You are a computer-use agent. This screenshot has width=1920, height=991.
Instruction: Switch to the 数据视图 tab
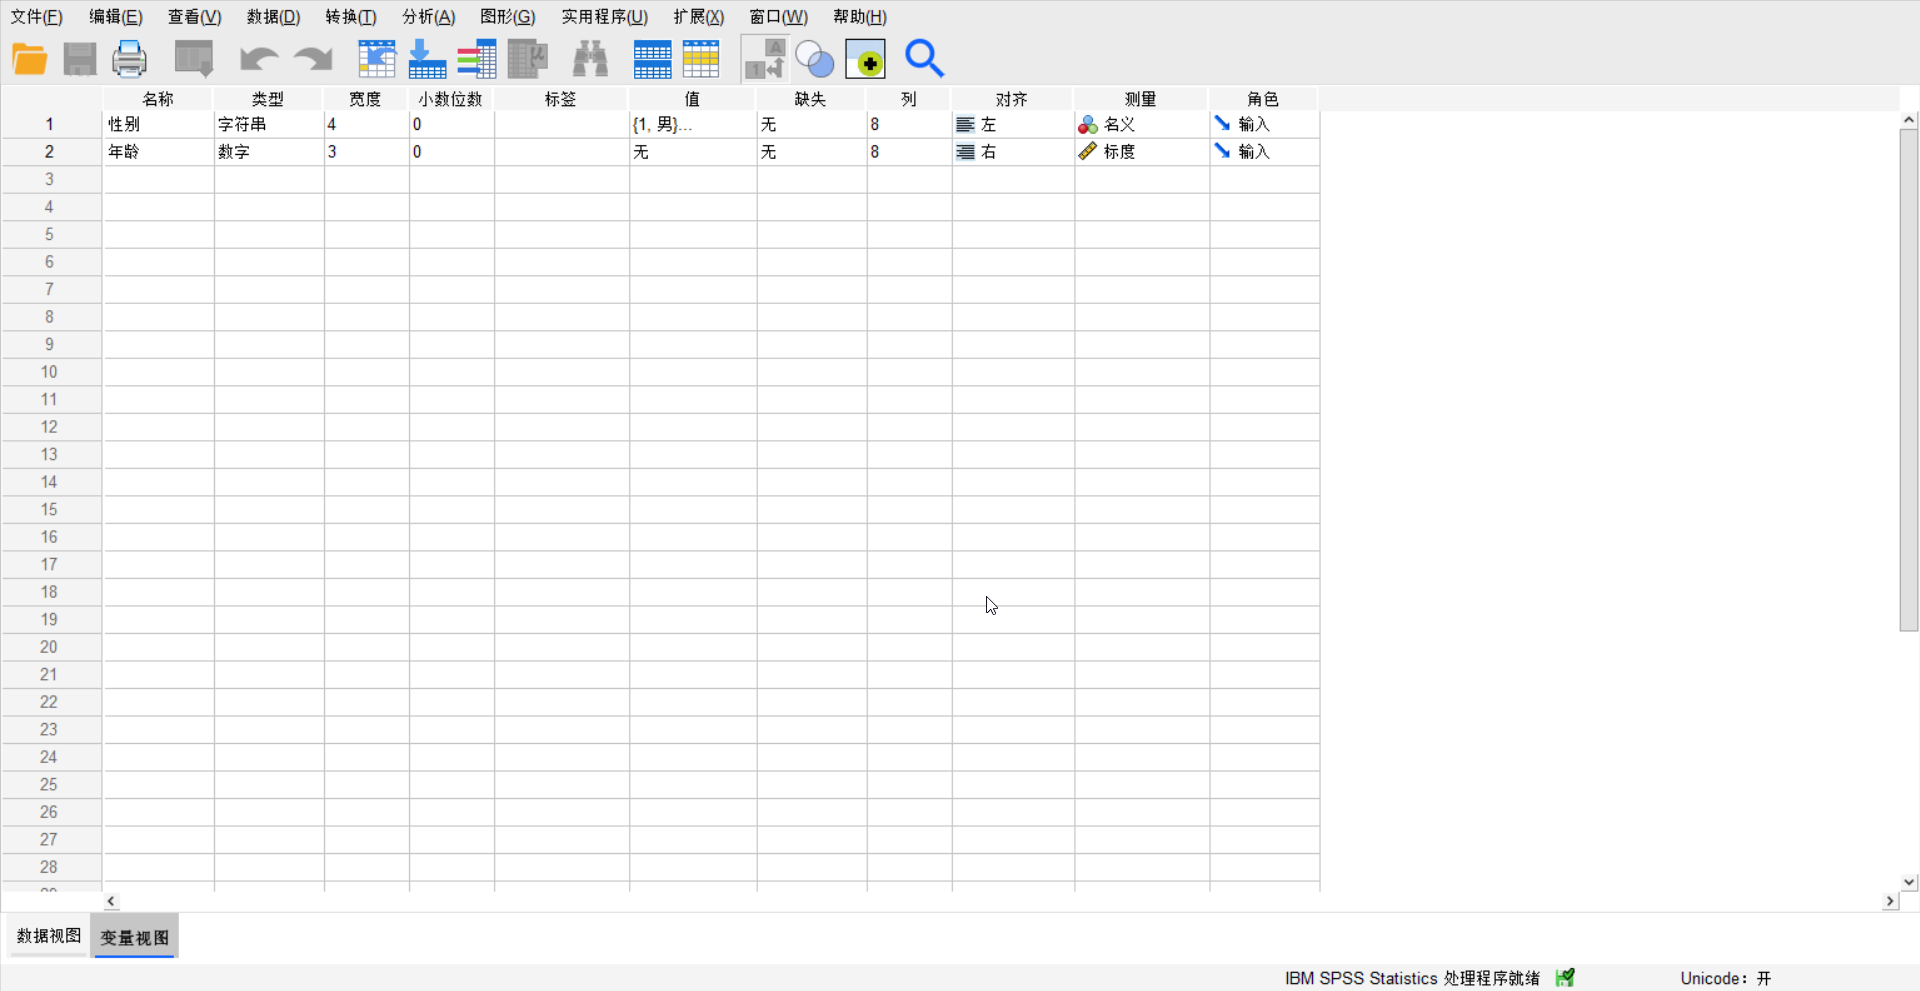pos(49,936)
